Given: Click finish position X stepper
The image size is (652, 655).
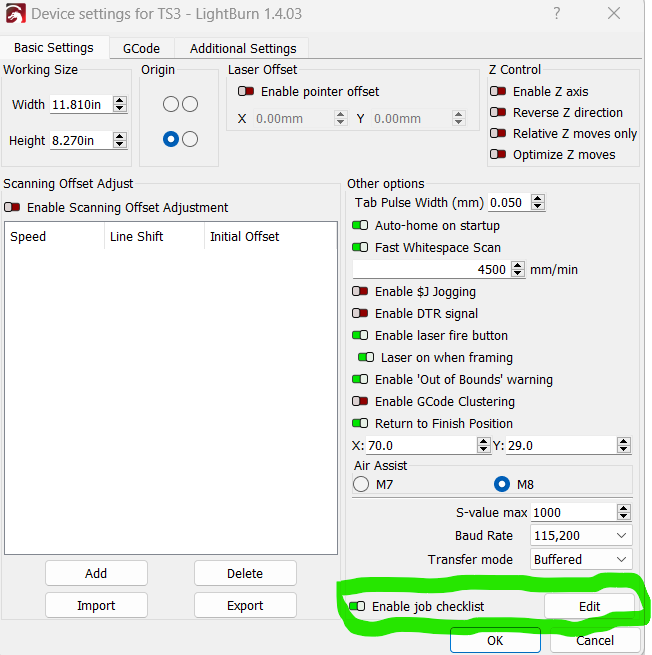Looking at the screenshot, I should pos(484,445).
